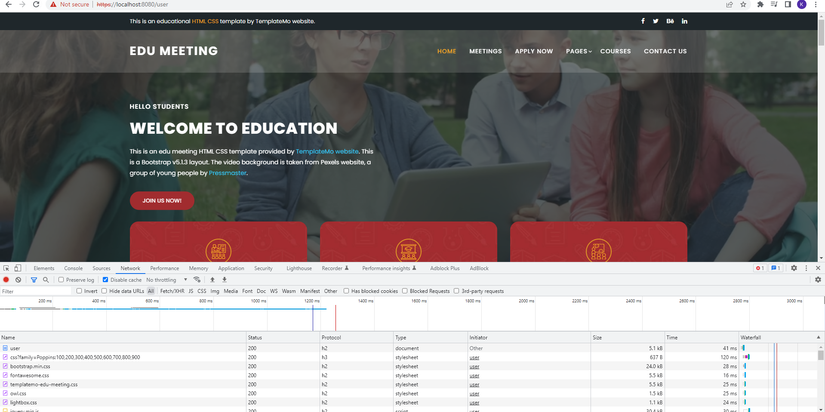Image resolution: width=825 pixels, height=412 pixels.
Task: Uncheck the Disable cache checkbox
Action: pos(105,280)
